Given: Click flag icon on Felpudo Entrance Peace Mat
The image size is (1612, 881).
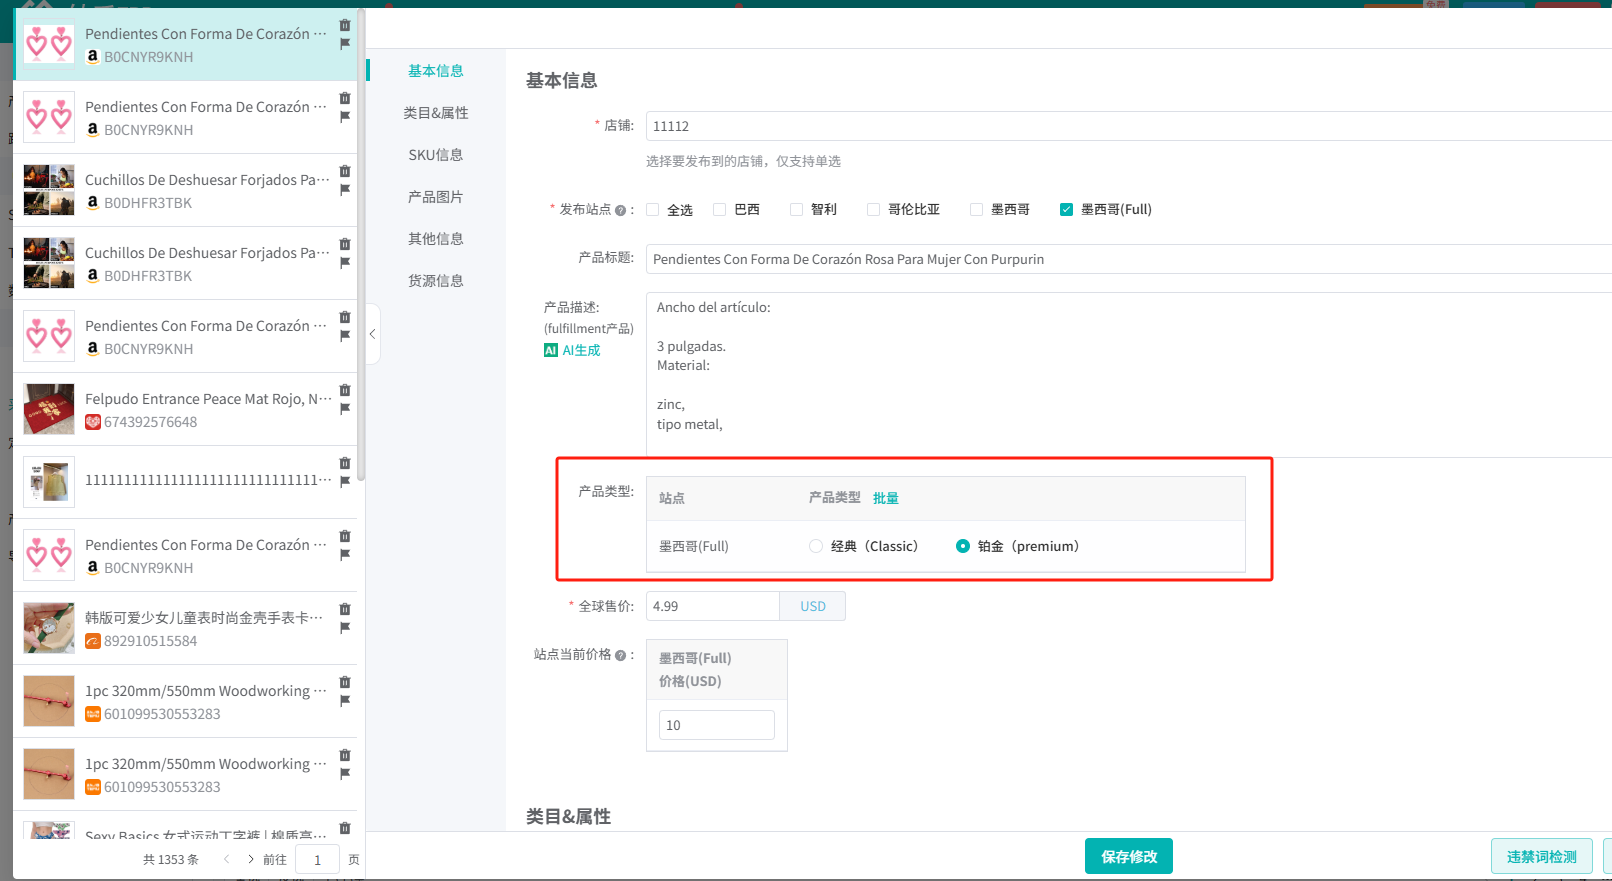Looking at the screenshot, I should tap(345, 408).
